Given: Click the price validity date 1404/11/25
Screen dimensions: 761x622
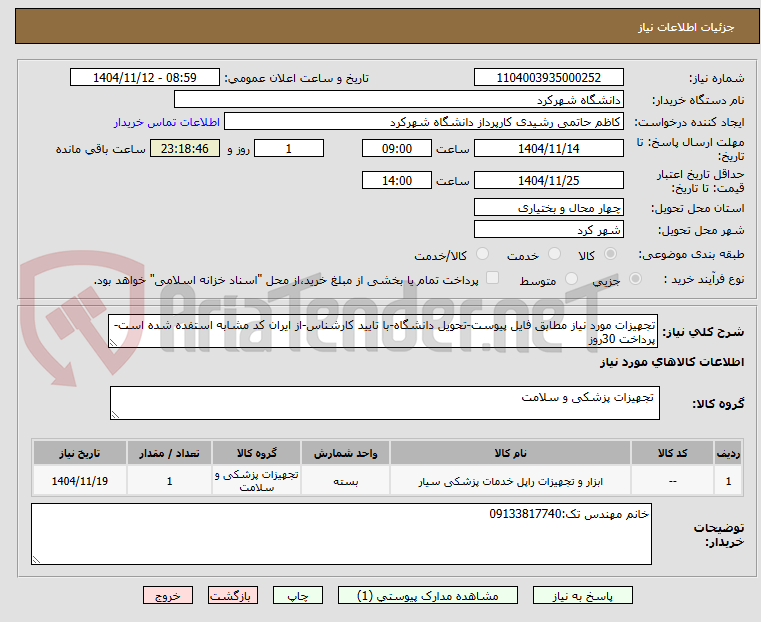Looking at the screenshot, I should 548,180.
